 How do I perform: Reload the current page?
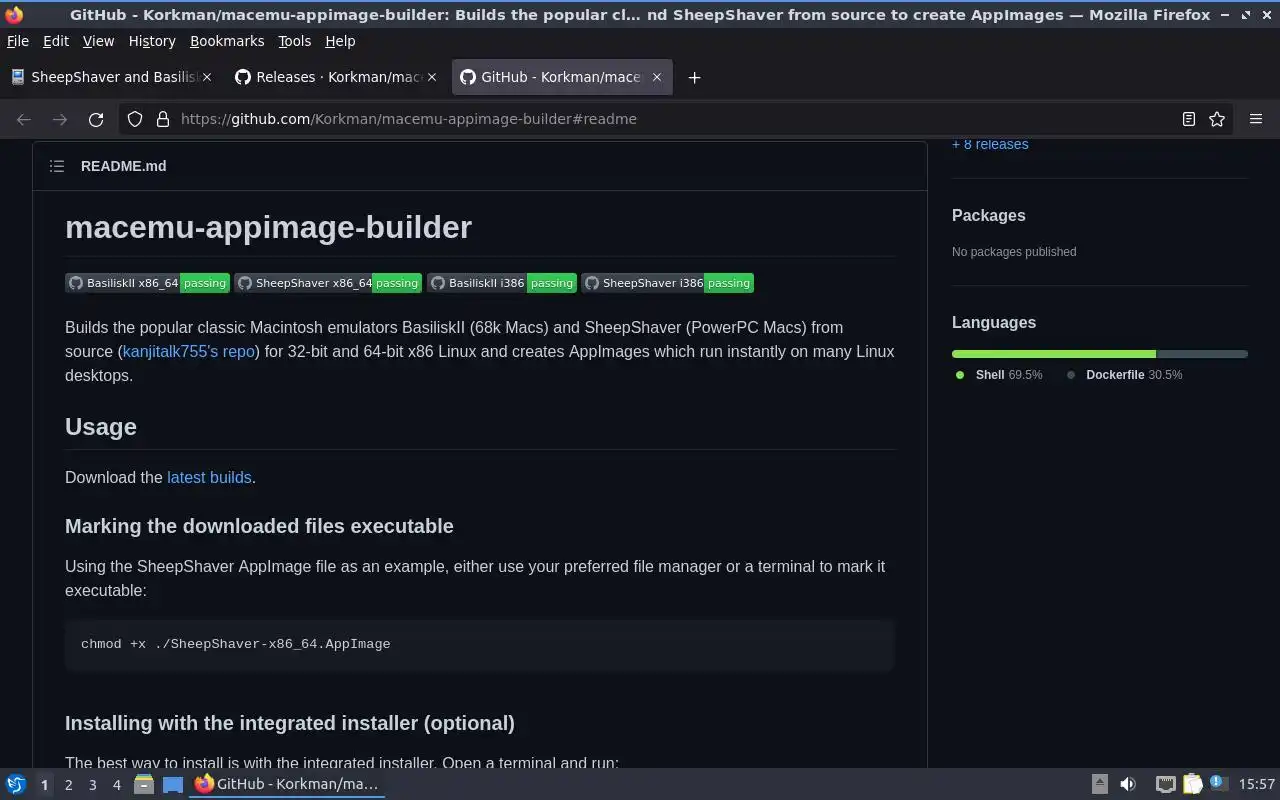[96, 119]
